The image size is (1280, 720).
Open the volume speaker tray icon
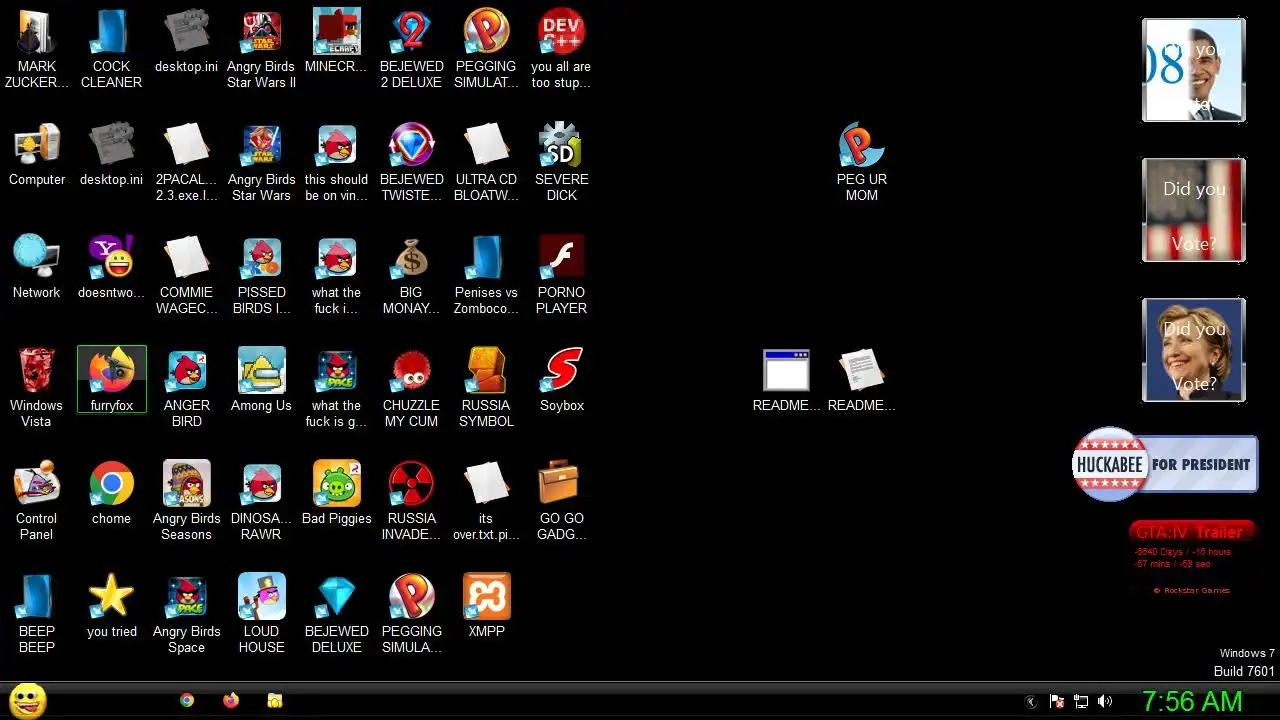click(1105, 702)
